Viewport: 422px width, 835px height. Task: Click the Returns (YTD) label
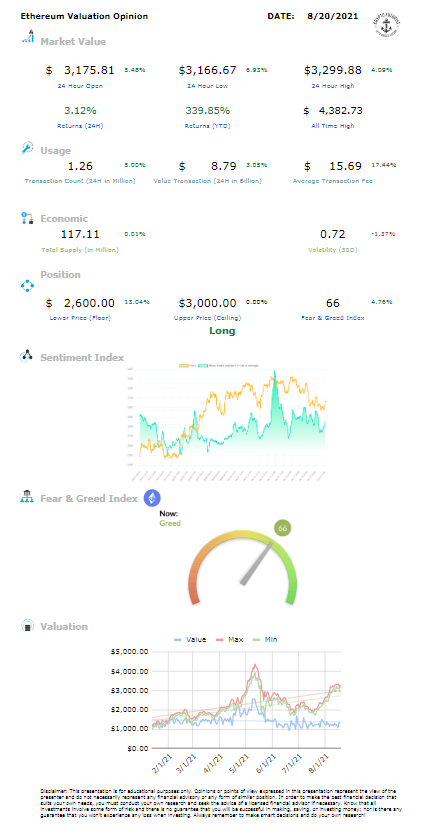207,126
